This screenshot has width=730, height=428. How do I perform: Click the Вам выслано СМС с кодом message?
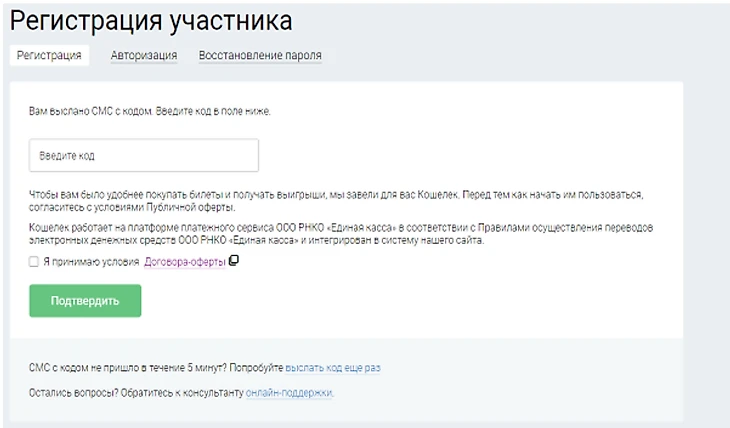coord(149,111)
